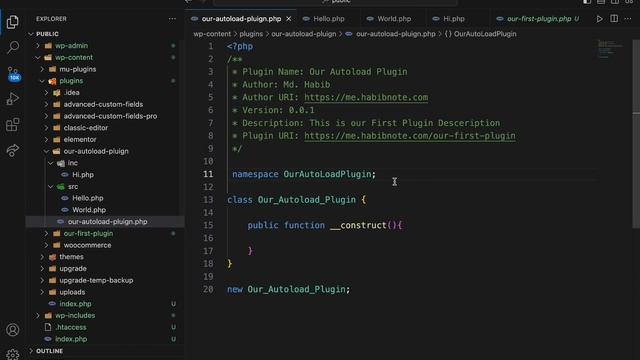The image size is (640, 360).
Task: Click plugins in the breadcrumb
Action: tap(251, 34)
